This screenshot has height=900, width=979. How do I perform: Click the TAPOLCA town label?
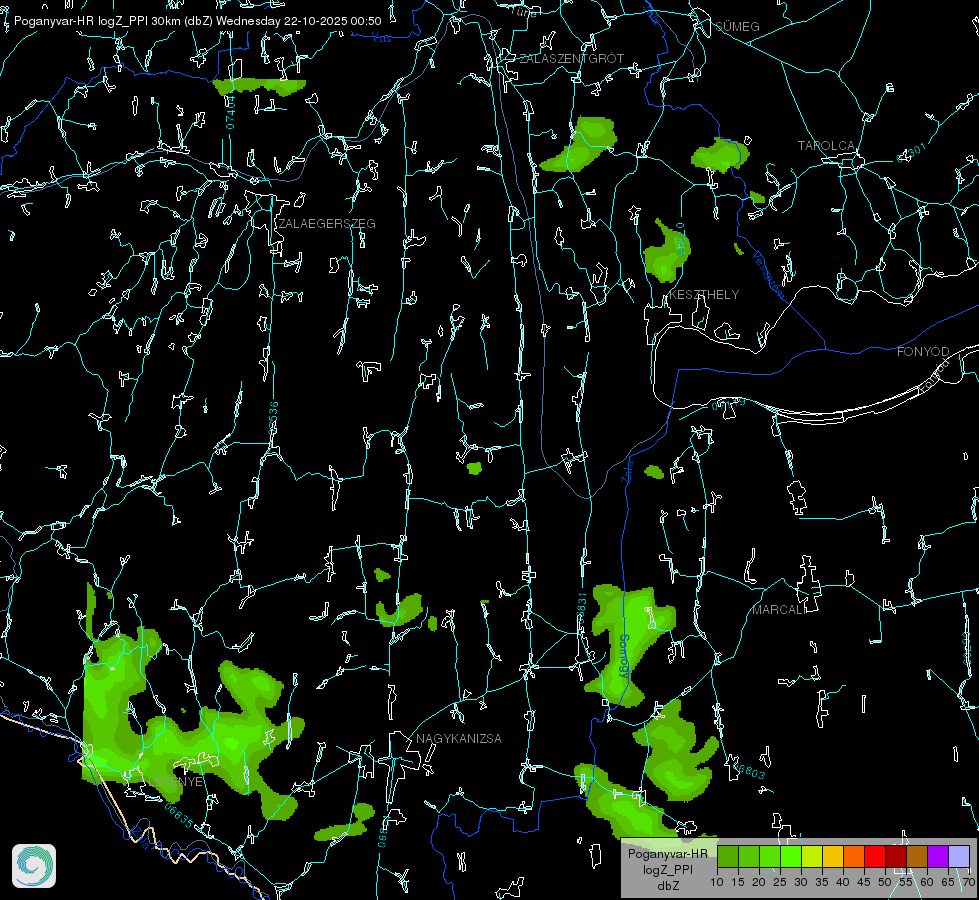[x=826, y=146]
